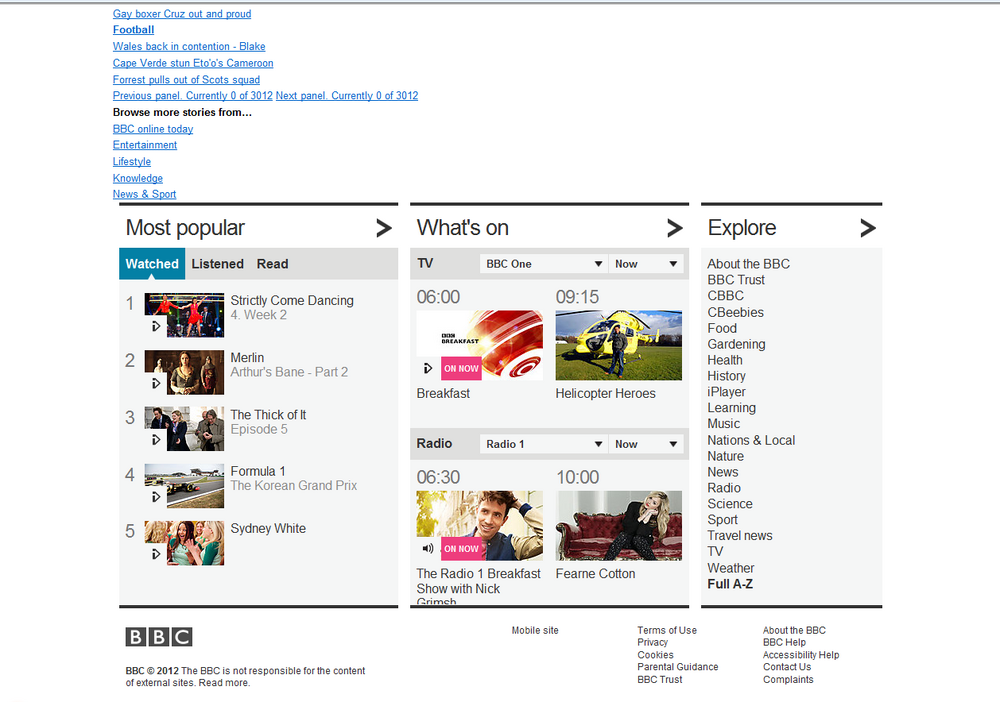Open Breakfast programme title link
Screen dimensions: 1000x702
(443, 393)
